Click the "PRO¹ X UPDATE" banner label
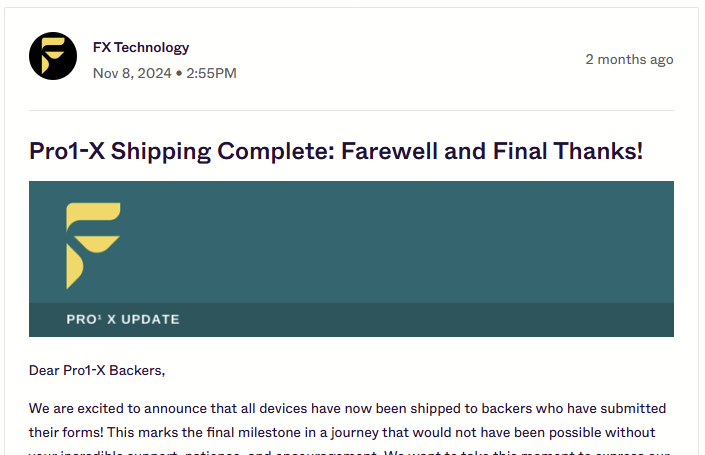This screenshot has height=455, width=705. coord(123,320)
